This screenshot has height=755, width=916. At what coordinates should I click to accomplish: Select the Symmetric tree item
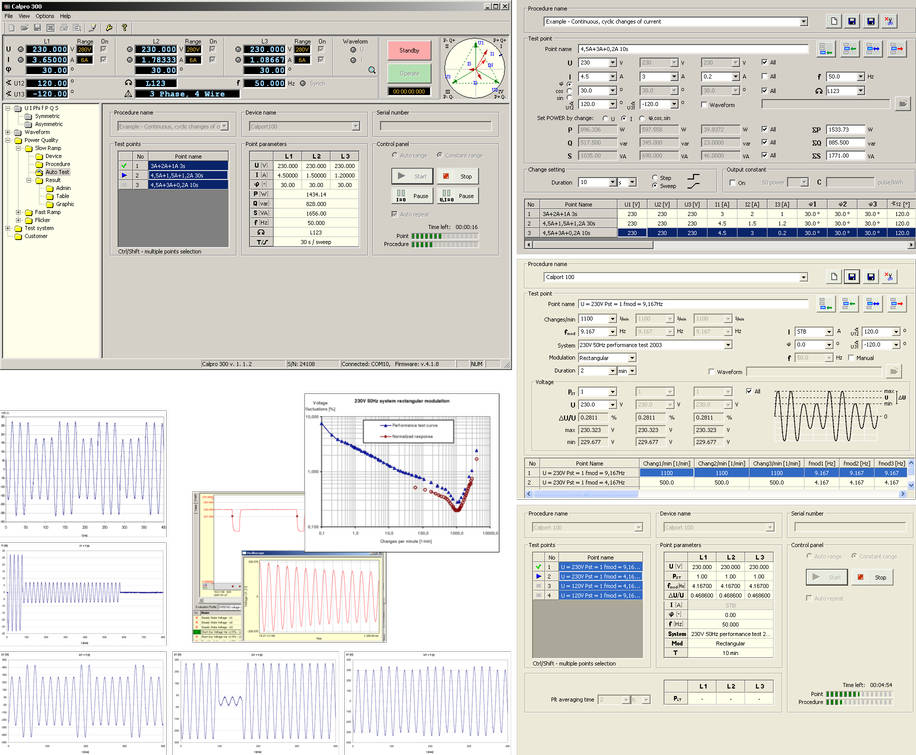point(47,116)
